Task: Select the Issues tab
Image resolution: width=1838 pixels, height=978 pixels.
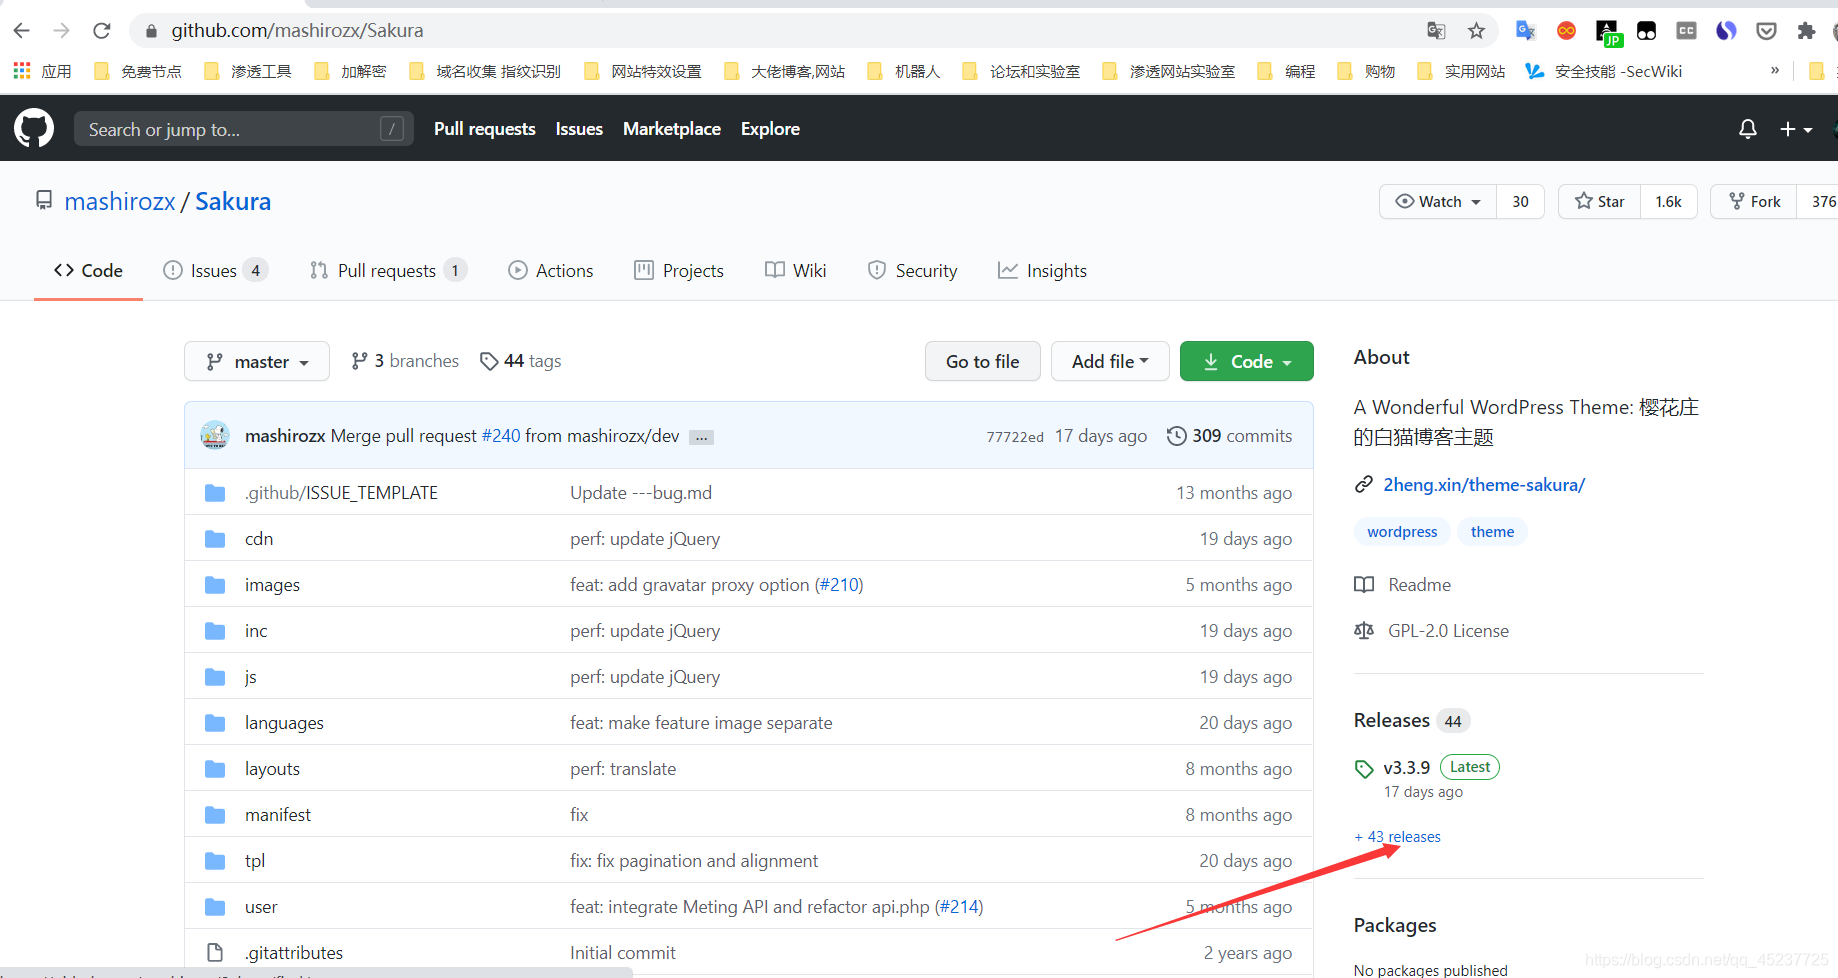Action: (215, 270)
